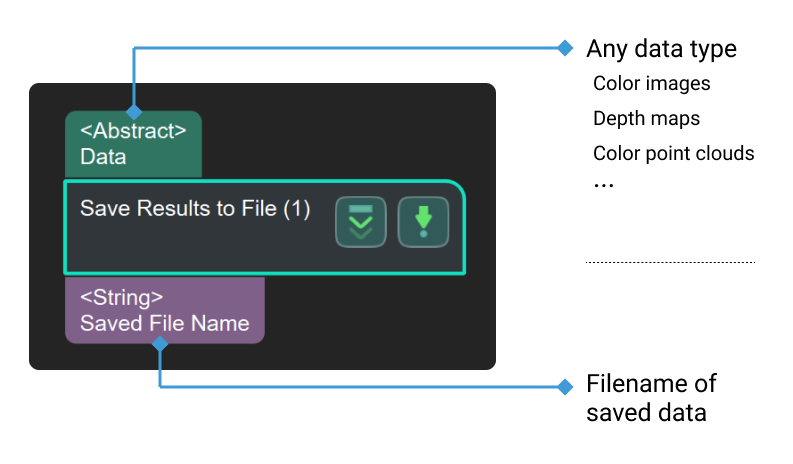
Task: Click the green down-arrow single run icon
Action: (x=423, y=222)
